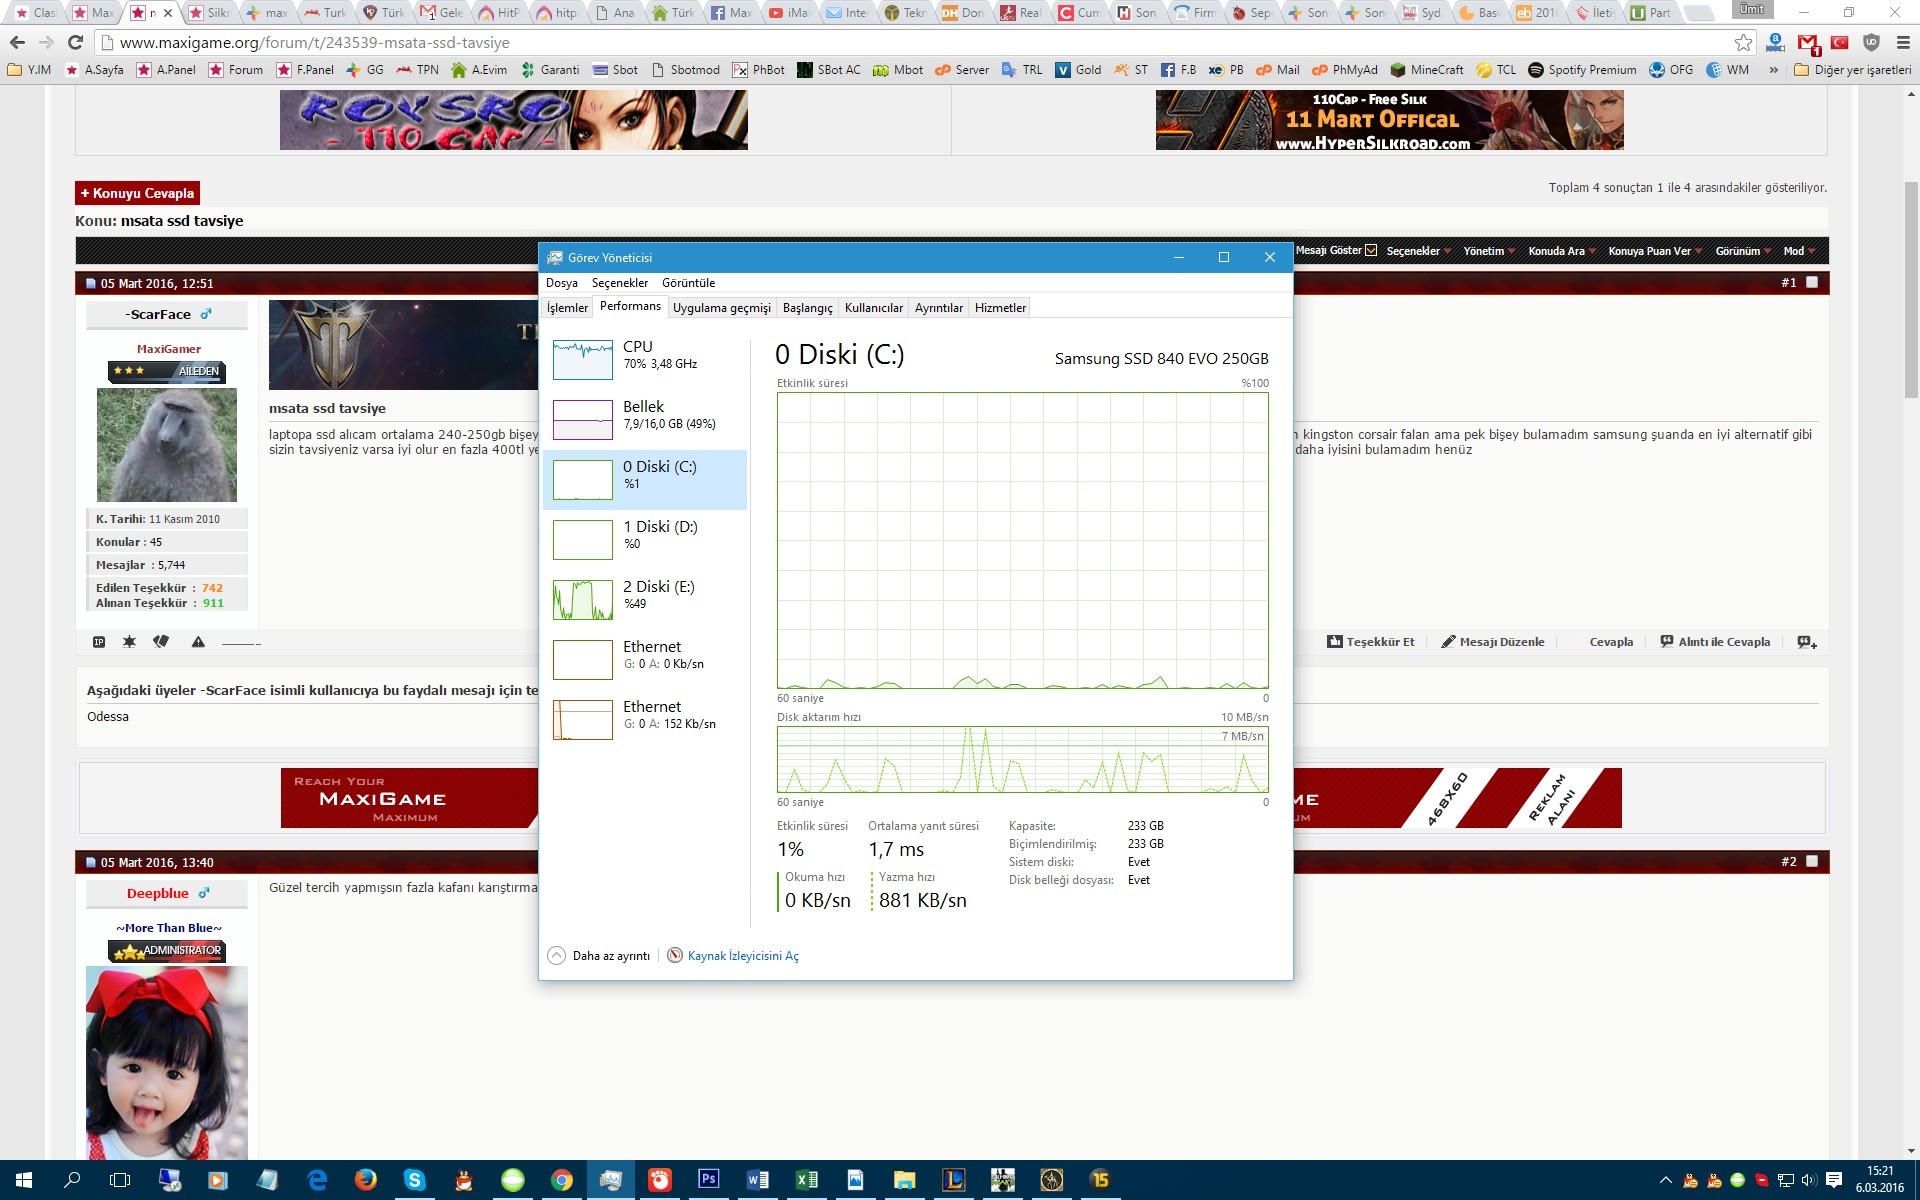Image resolution: width=1920 pixels, height=1200 pixels.
Task: Open the Chrome hamburger menu
Action: pos(1903,42)
